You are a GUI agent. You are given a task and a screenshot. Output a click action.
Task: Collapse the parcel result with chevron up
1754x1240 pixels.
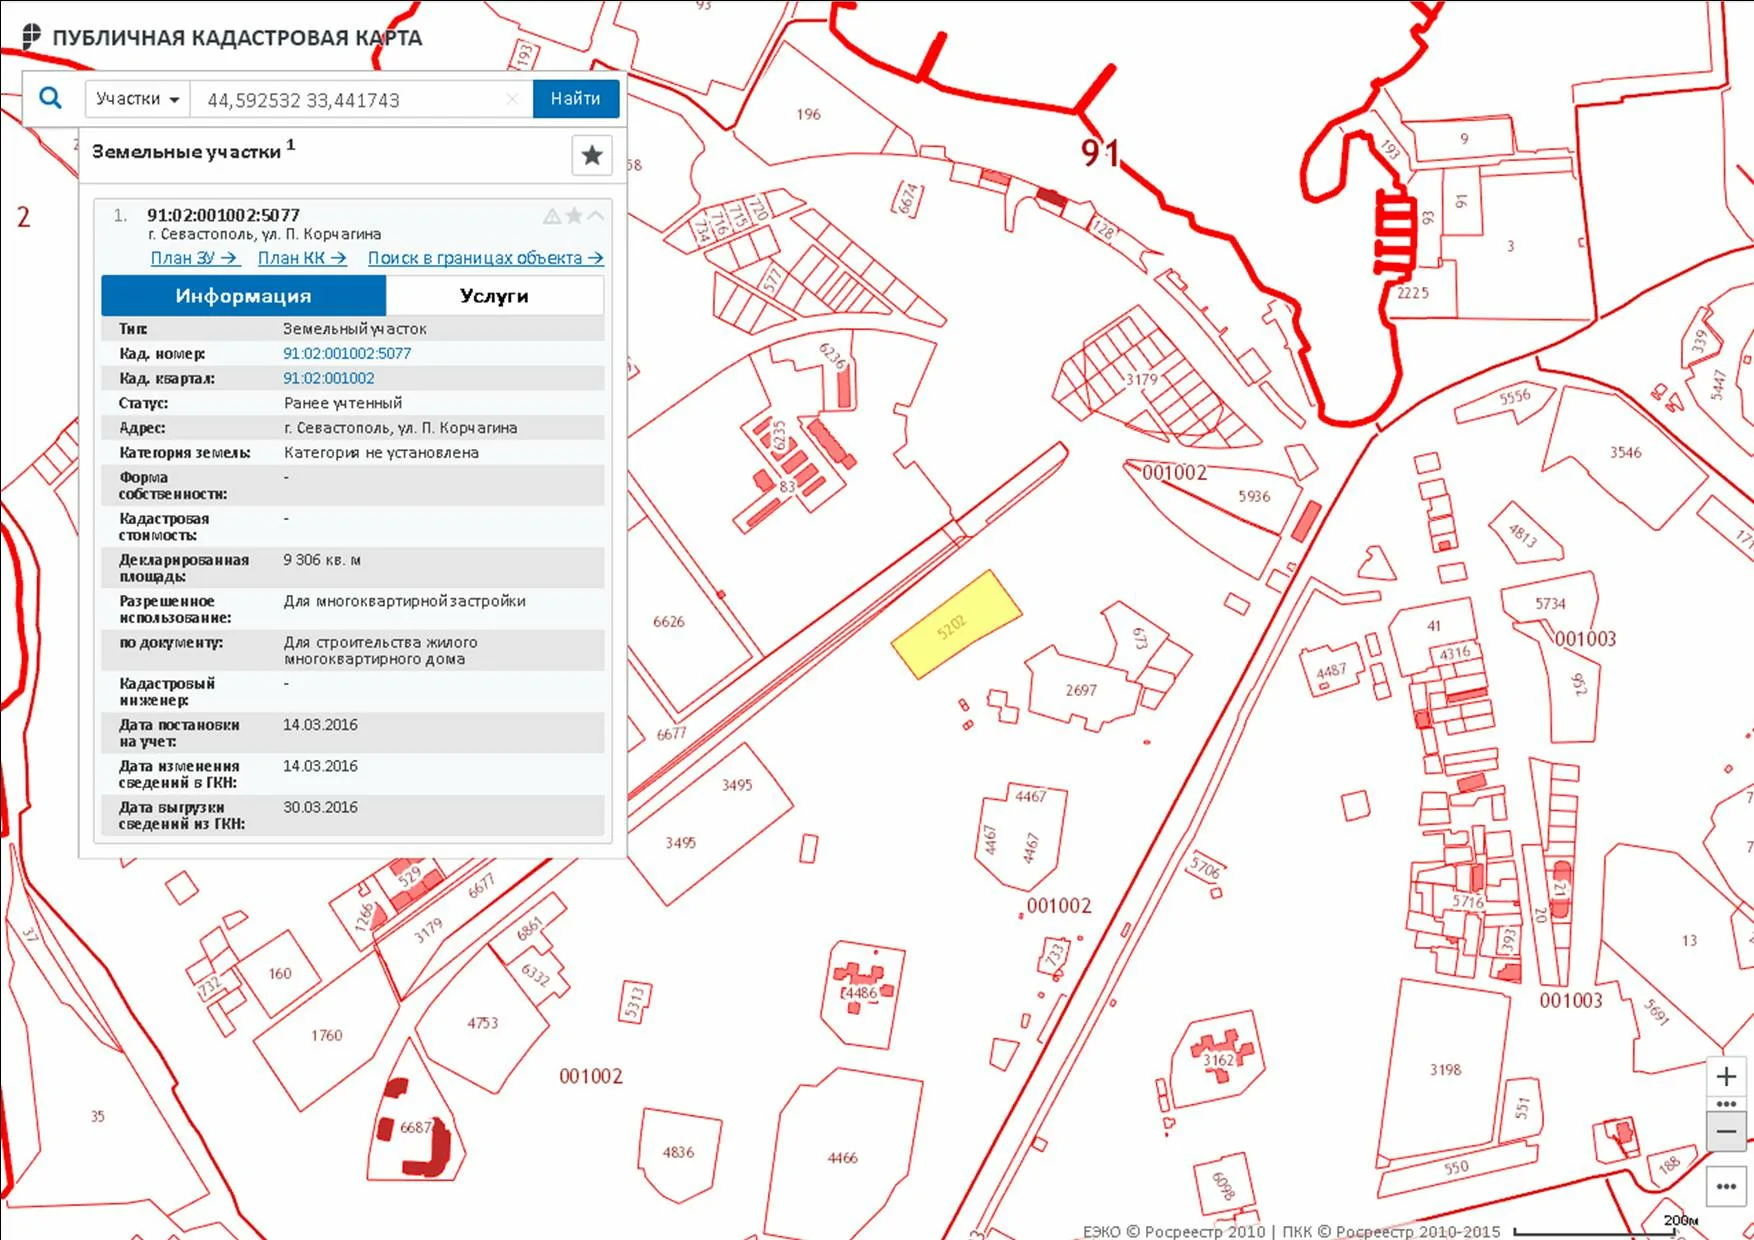coord(595,215)
